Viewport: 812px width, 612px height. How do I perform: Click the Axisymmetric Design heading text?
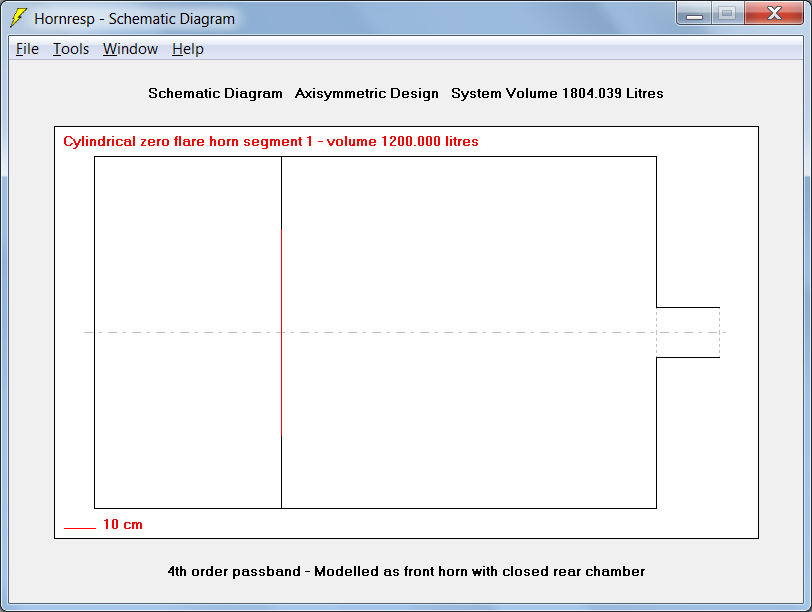click(x=367, y=93)
